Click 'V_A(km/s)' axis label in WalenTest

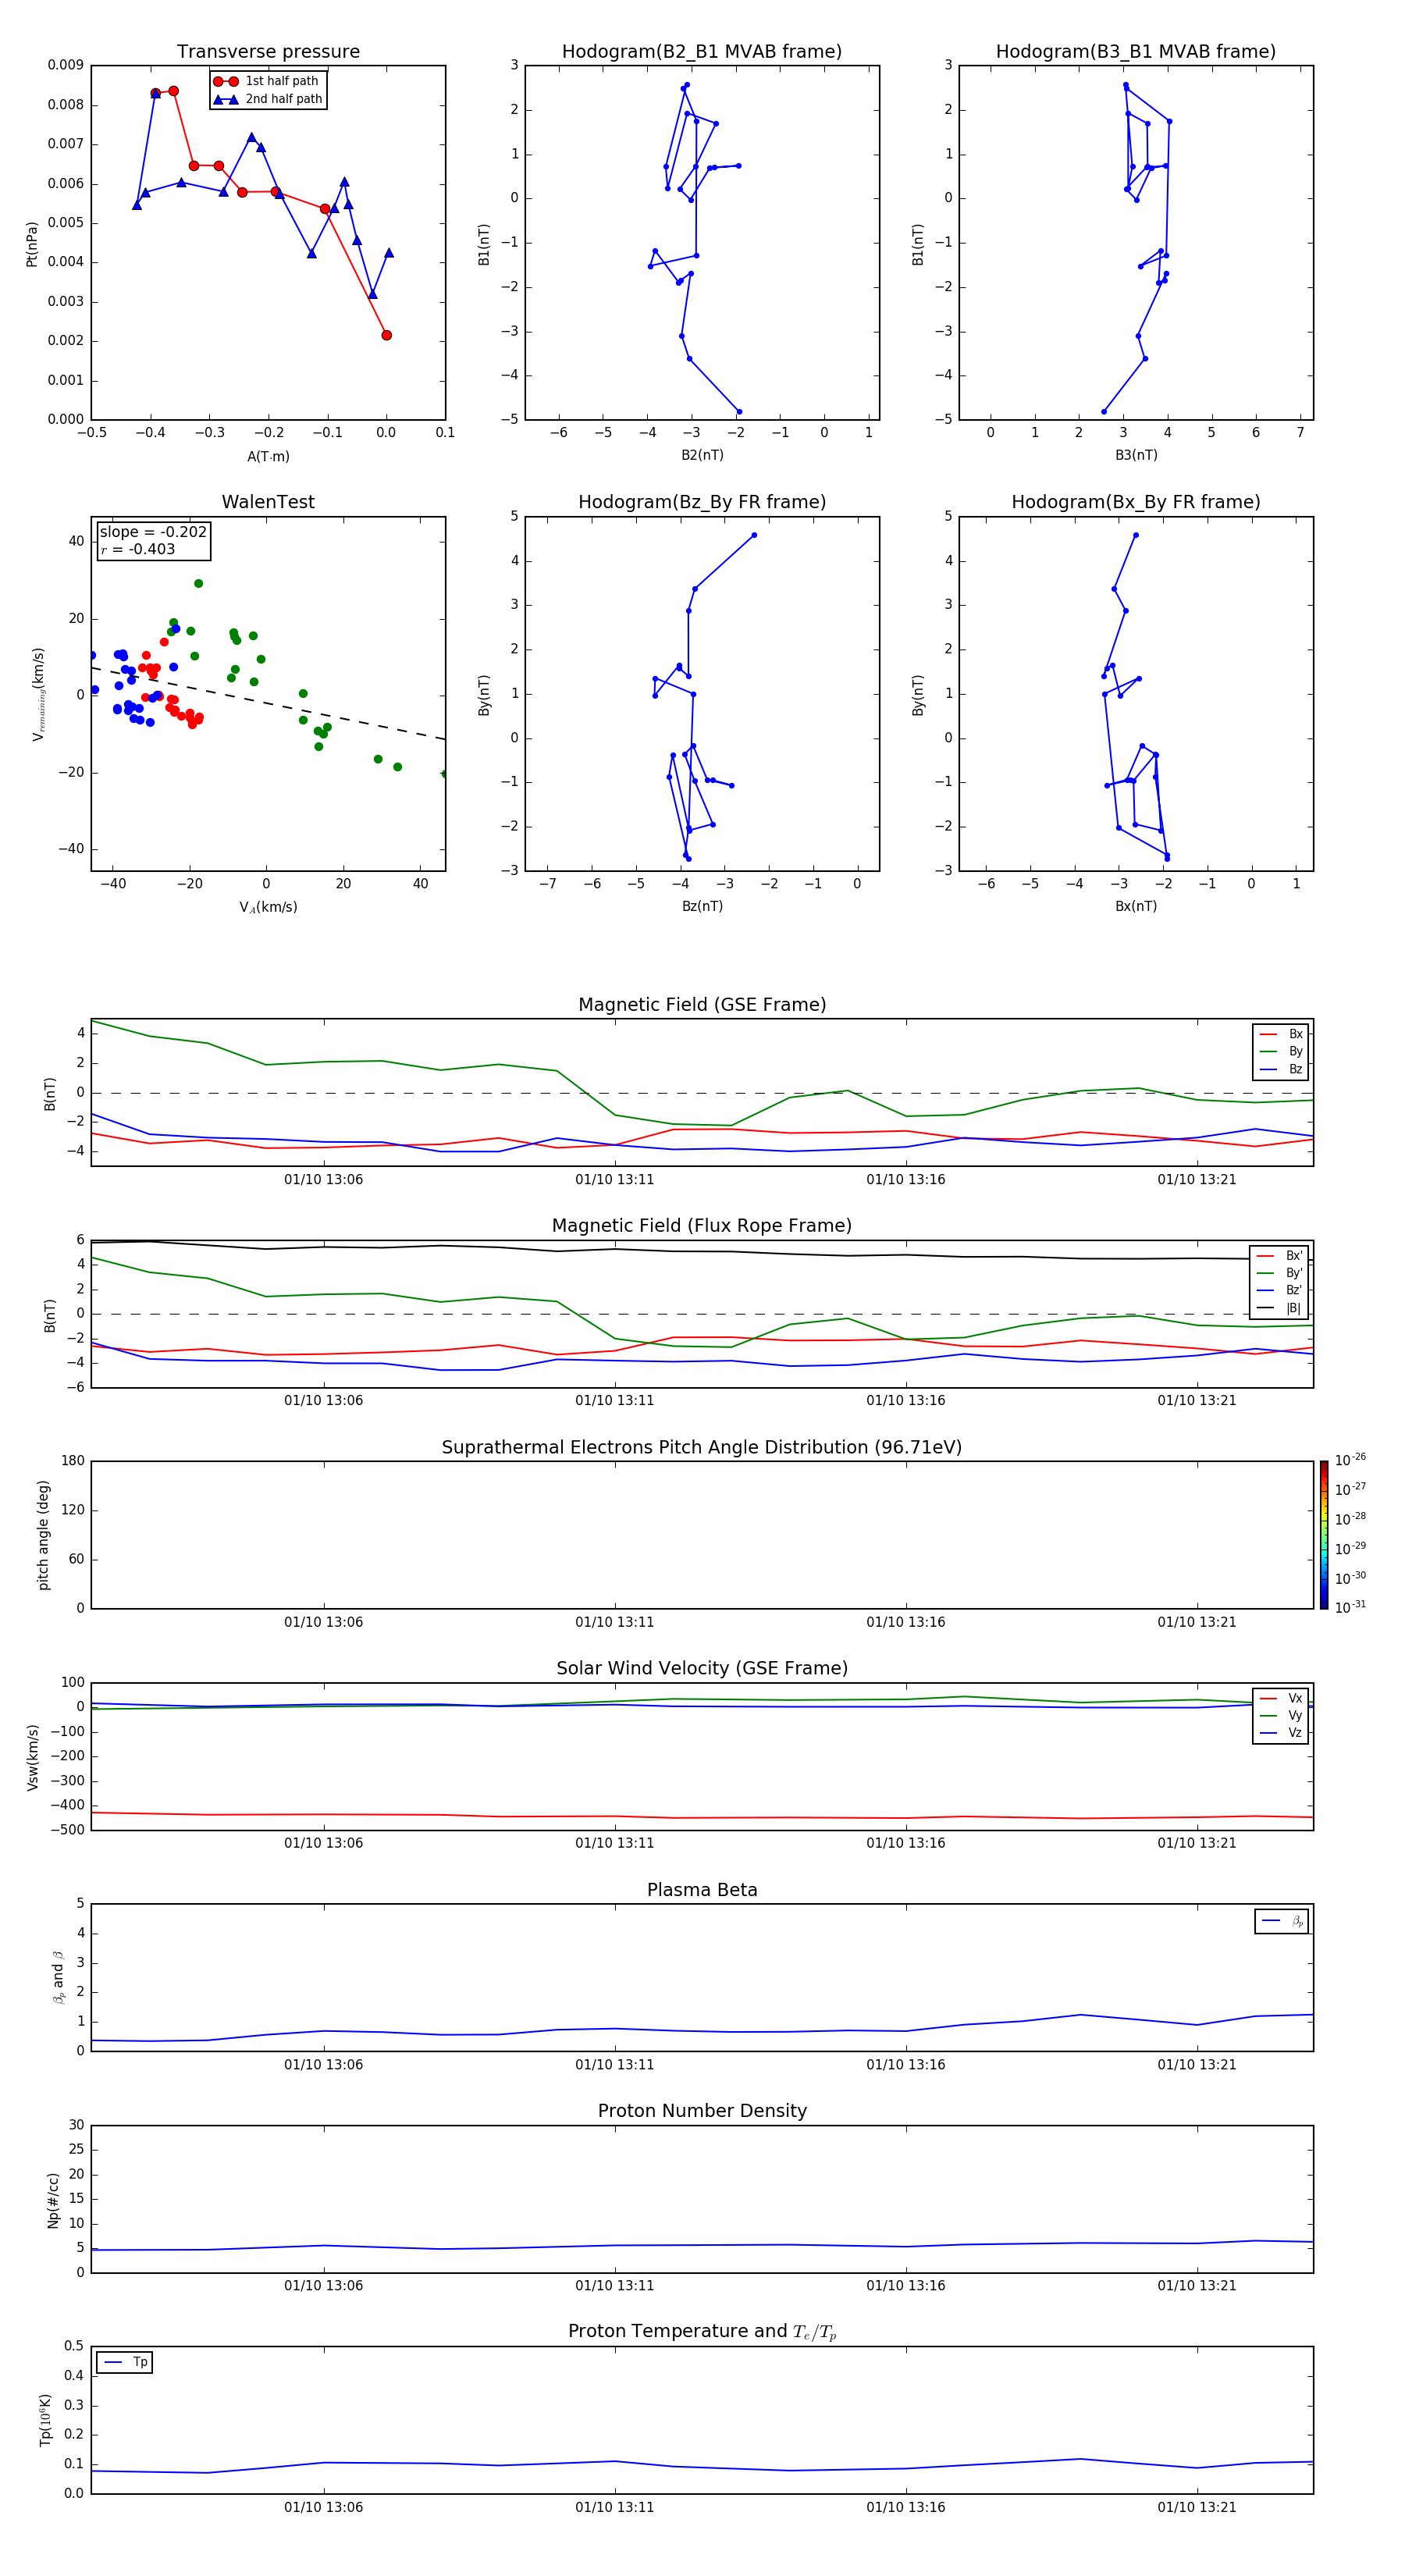click(268, 908)
